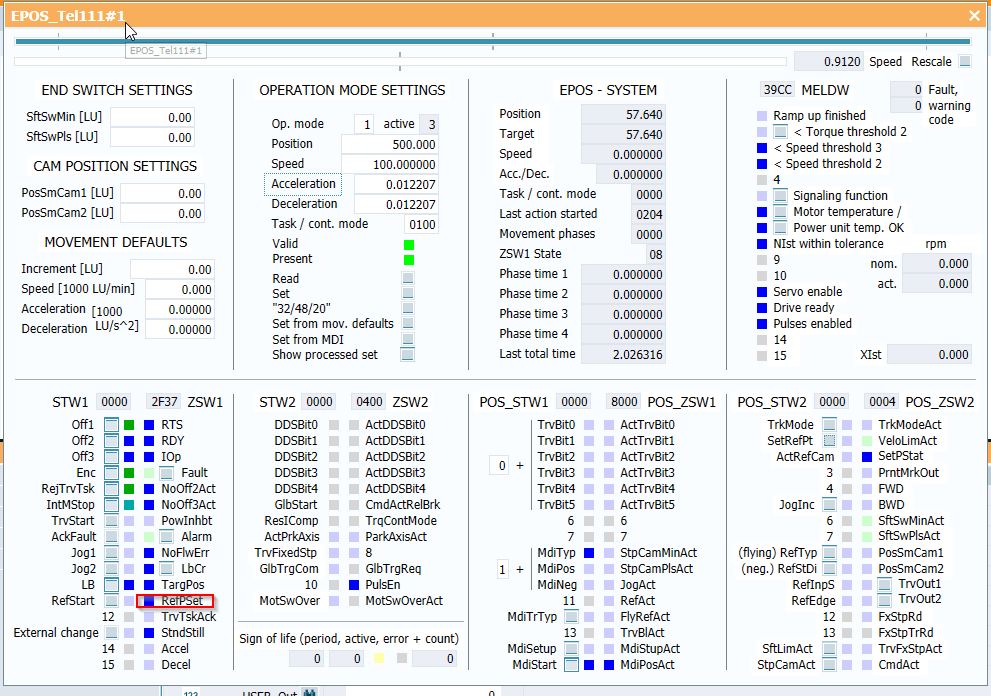Toggle the Enc control checkbox
991x696 pixels.
pos(111,472)
